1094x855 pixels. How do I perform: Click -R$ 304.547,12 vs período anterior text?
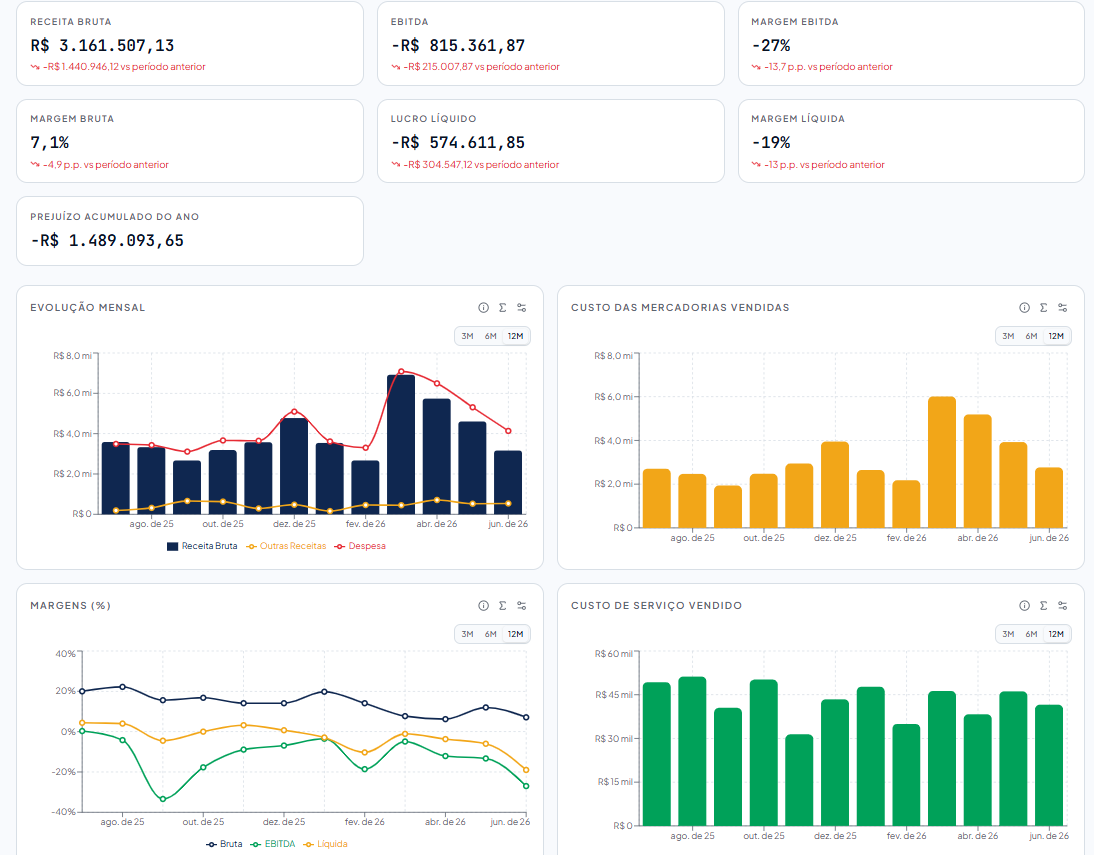(481, 165)
